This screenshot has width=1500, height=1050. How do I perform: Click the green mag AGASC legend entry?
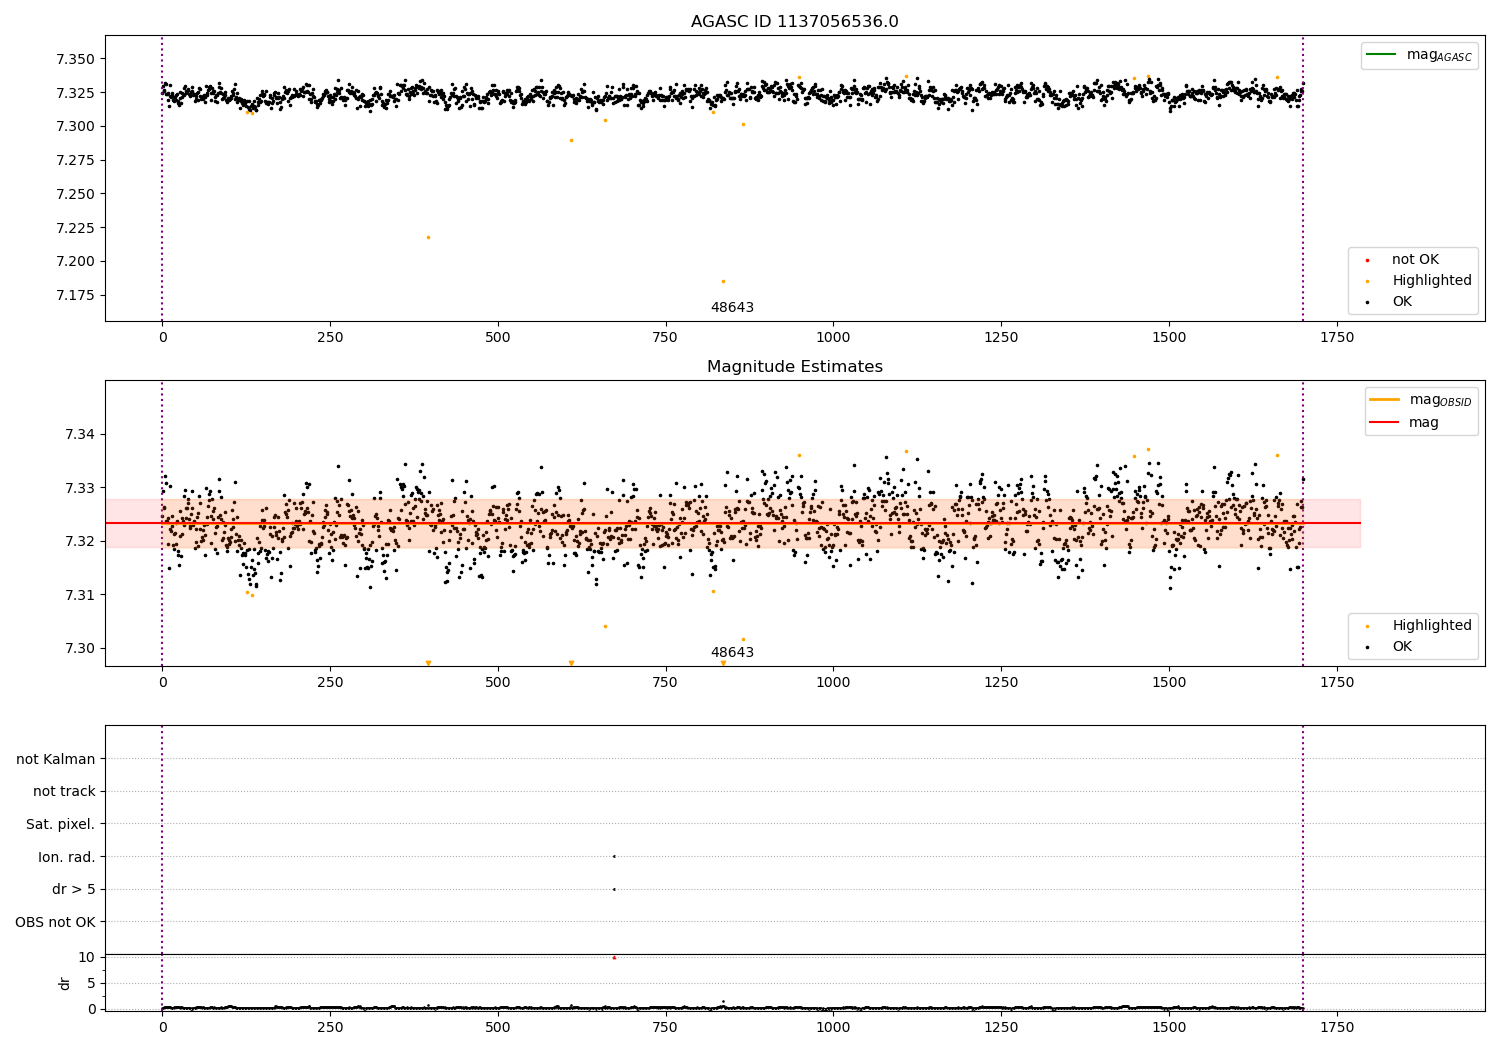(x=1419, y=55)
